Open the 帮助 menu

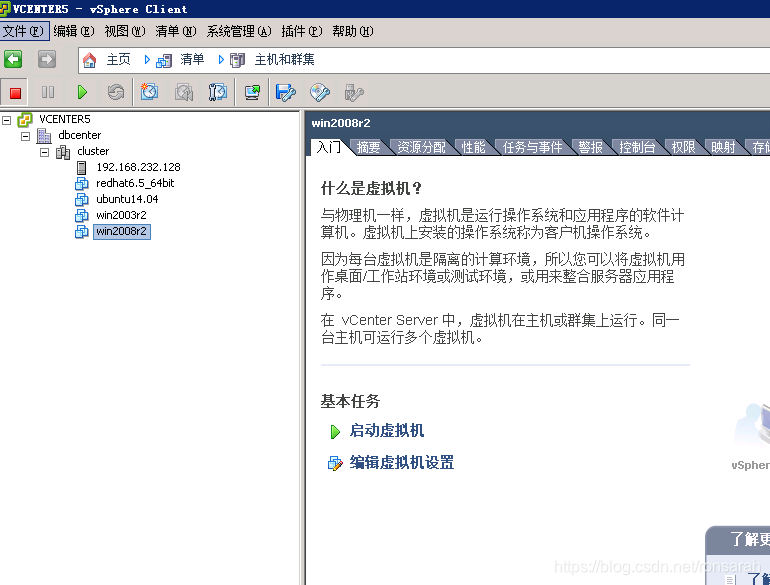click(x=353, y=31)
